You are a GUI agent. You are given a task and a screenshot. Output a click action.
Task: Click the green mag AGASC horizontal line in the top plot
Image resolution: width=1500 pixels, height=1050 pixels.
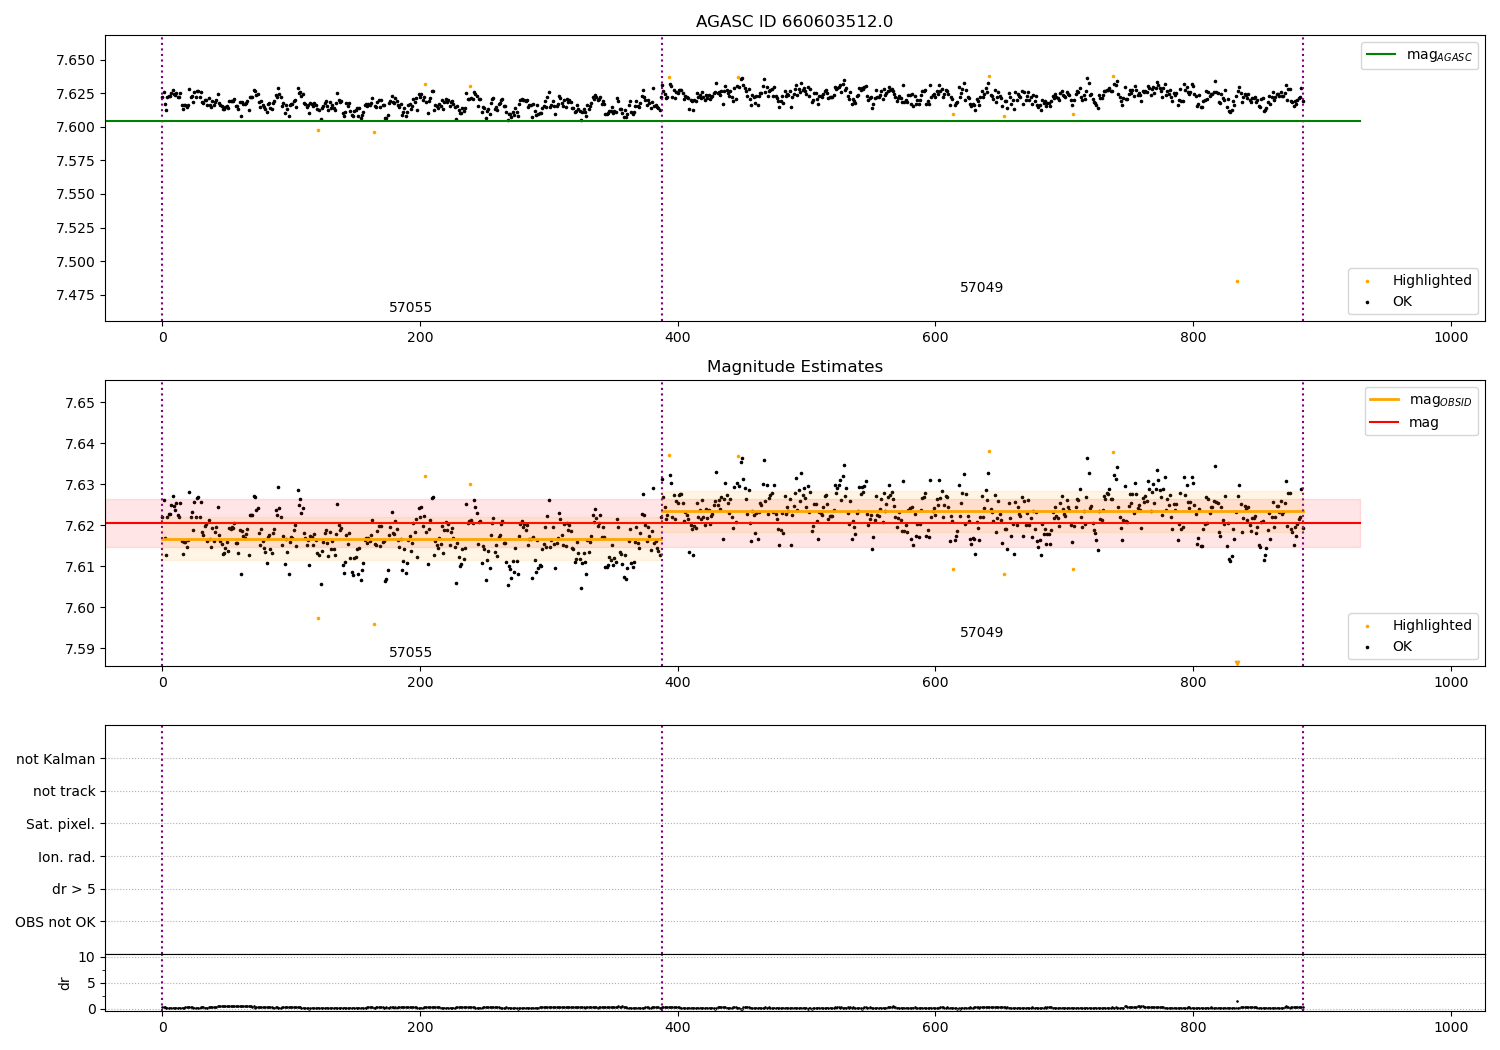(733, 121)
